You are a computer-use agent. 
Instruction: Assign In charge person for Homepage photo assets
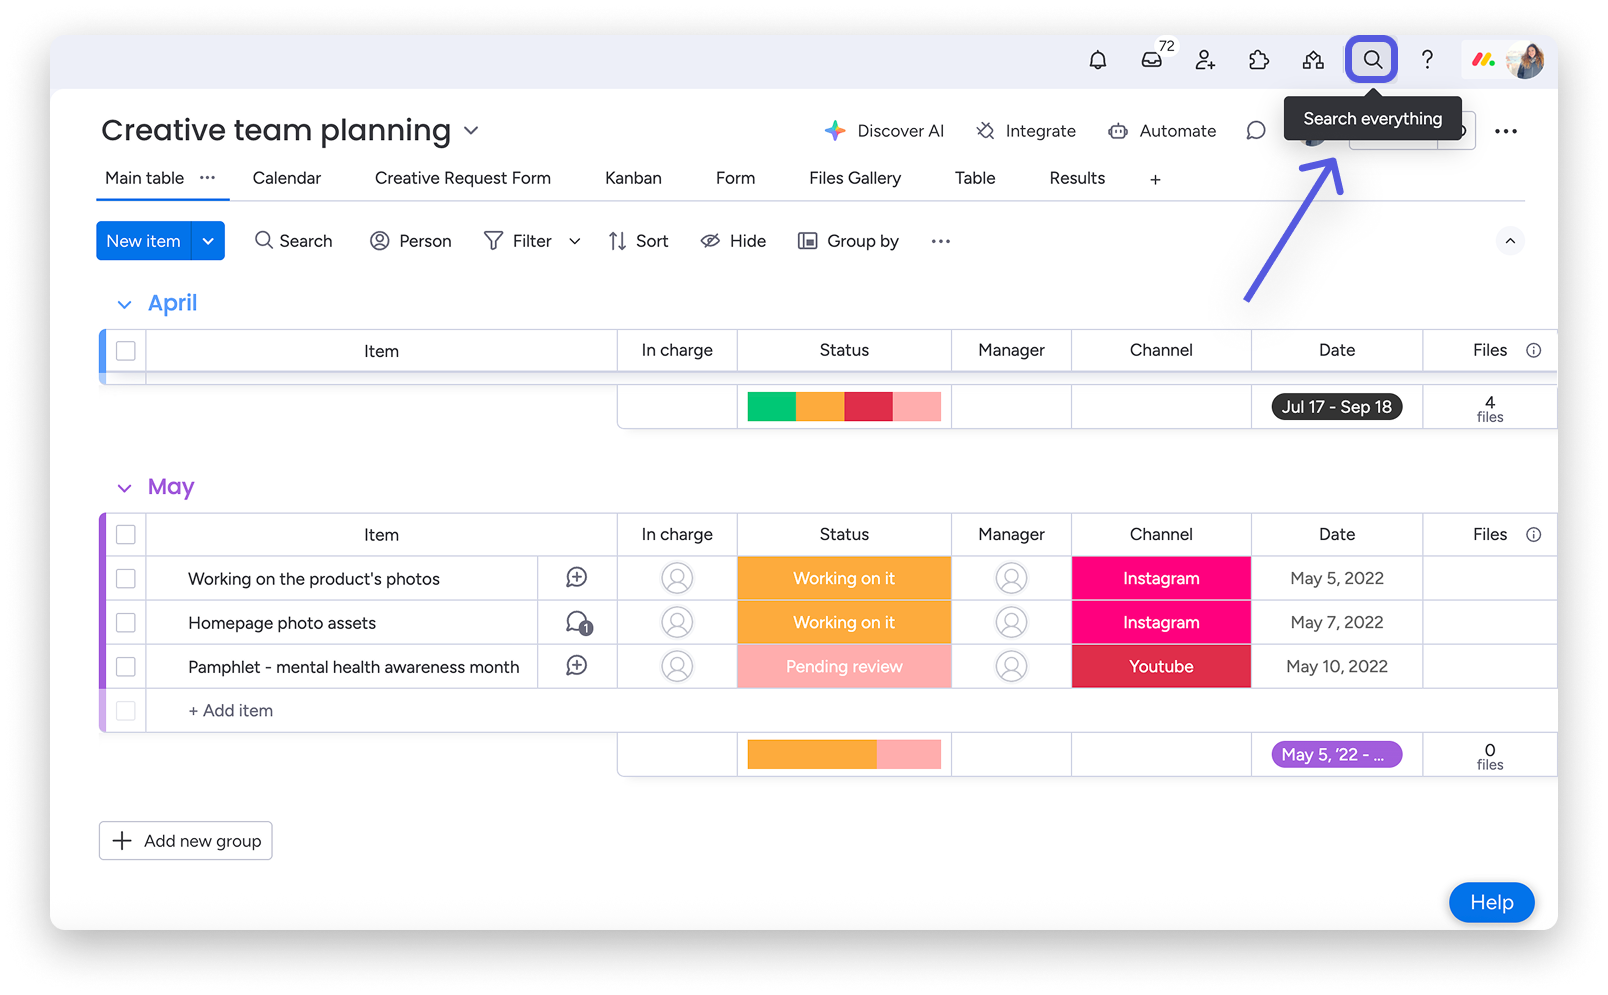point(677,623)
